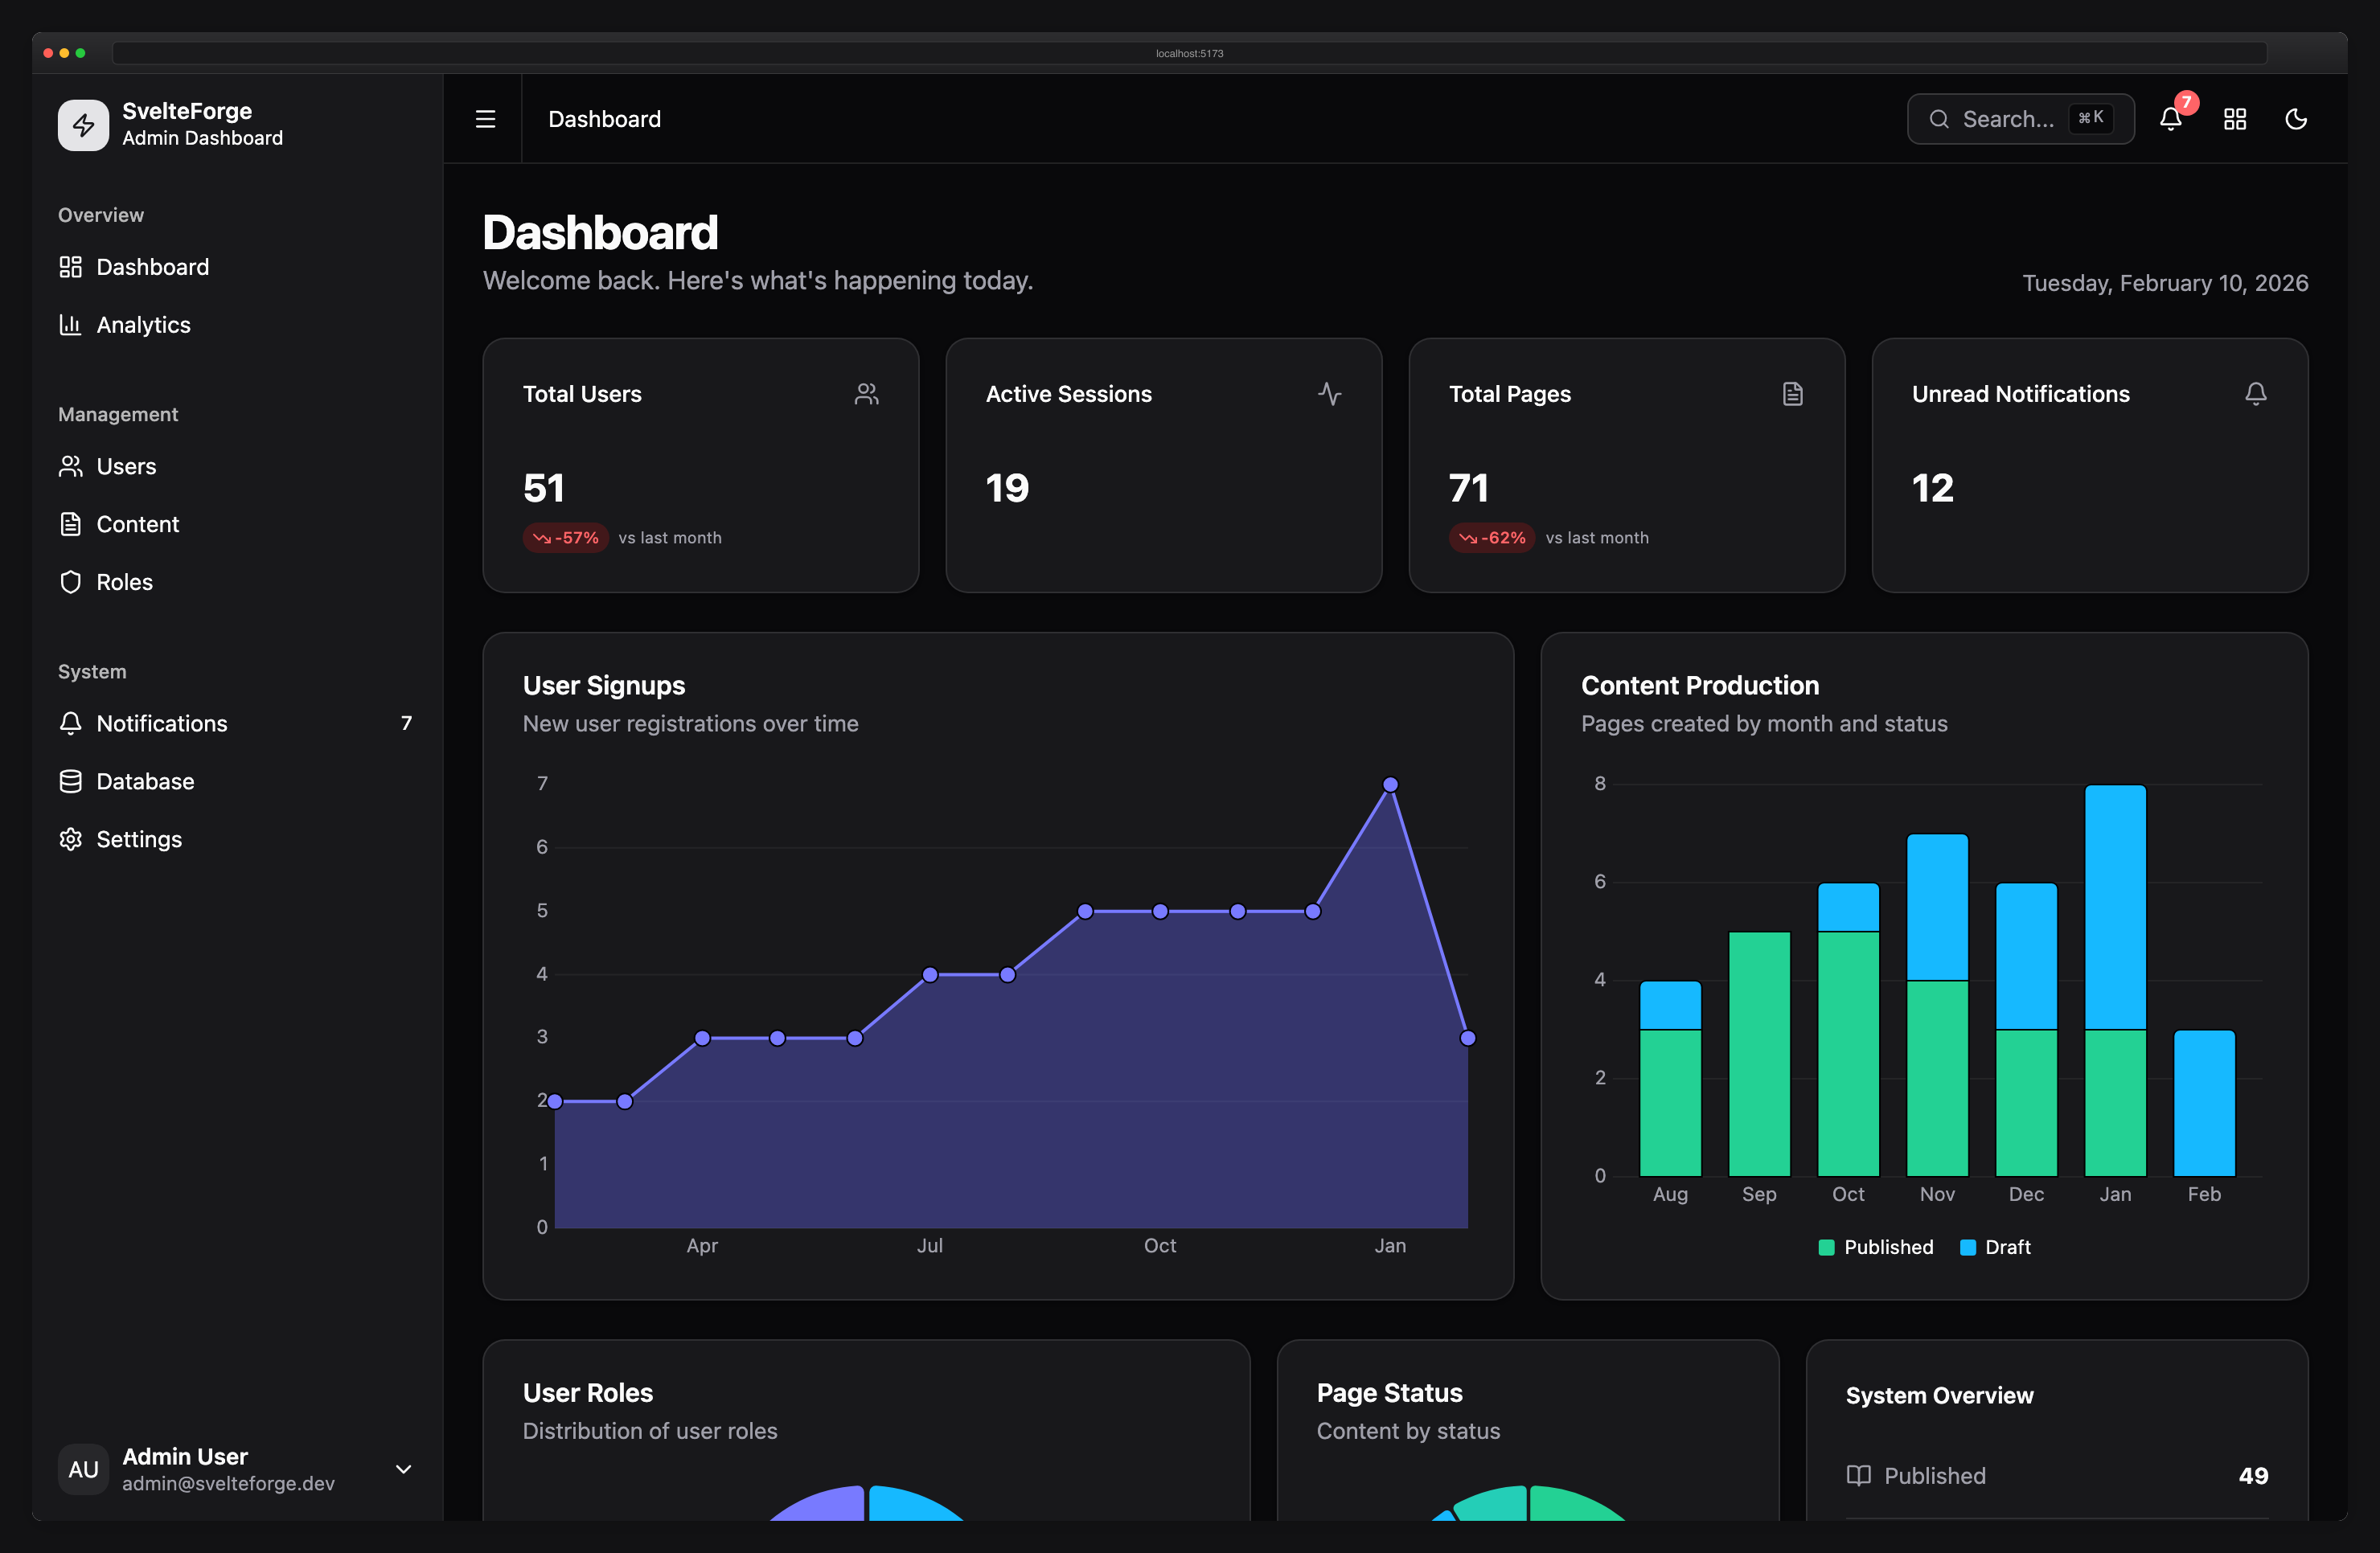Toggle the sidebar with the hamburger icon
2380x1553 pixels.
(485, 119)
